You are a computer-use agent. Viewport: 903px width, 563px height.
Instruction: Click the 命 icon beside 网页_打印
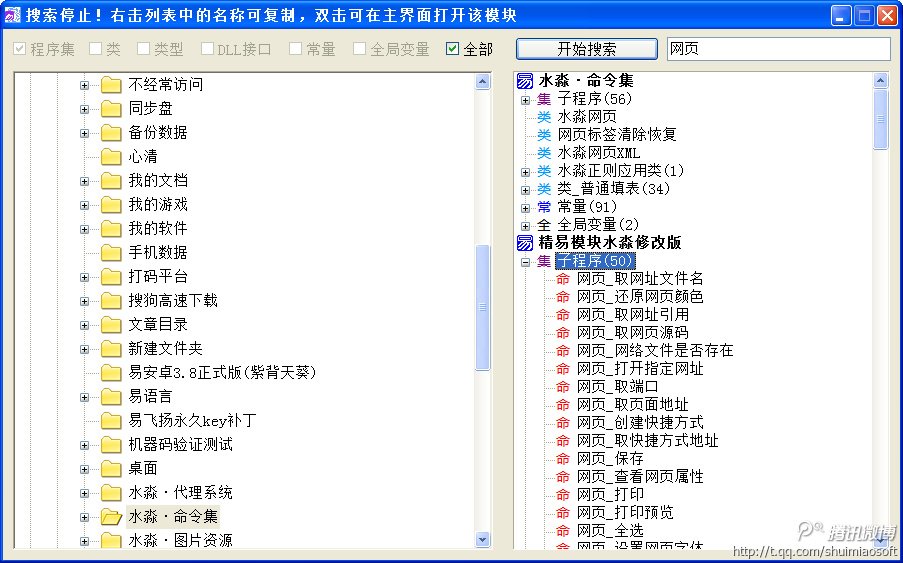563,494
